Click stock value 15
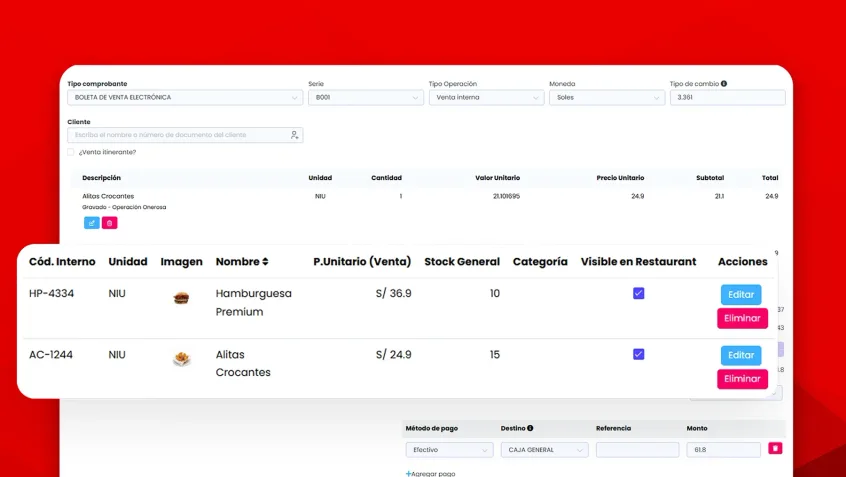Screen dimensions: 846x477 [495, 355]
